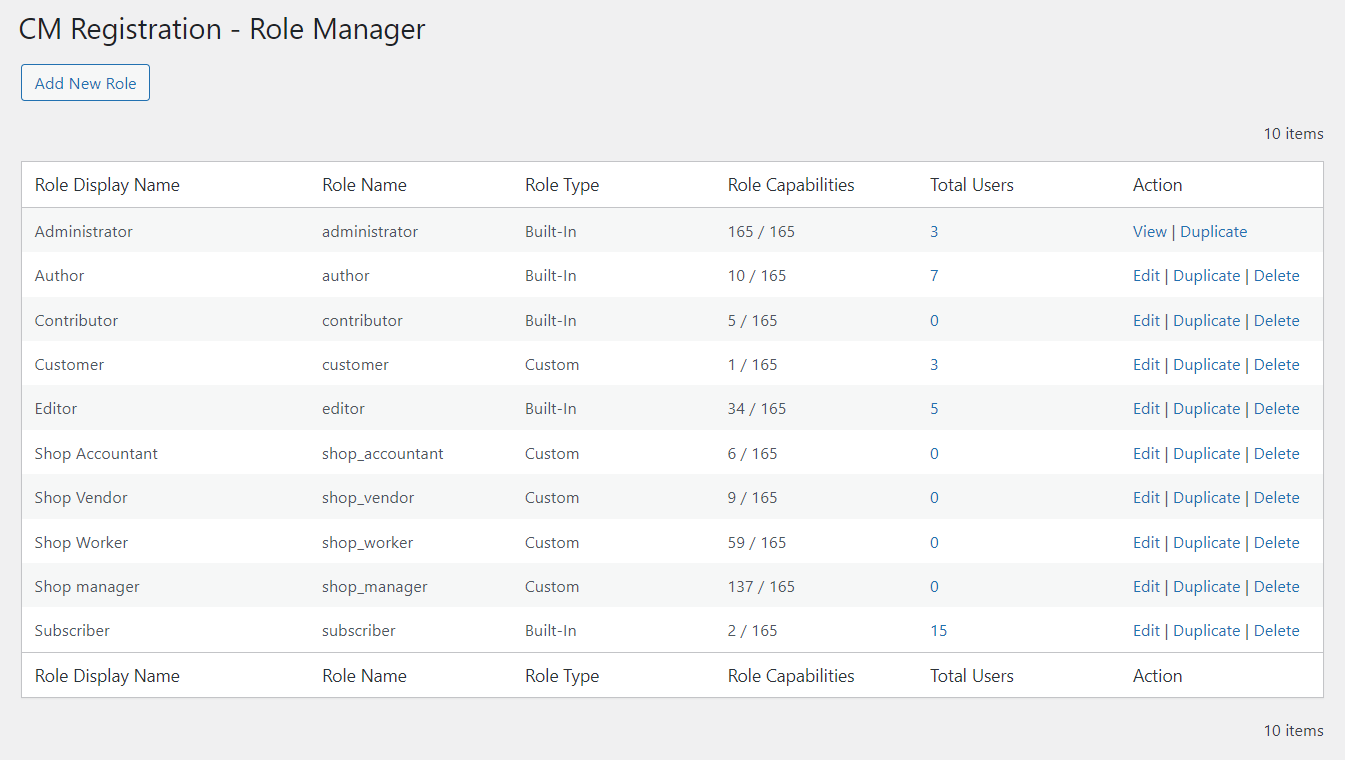View the Administrator role
The width and height of the screenshot is (1345, 760).
1149,231
